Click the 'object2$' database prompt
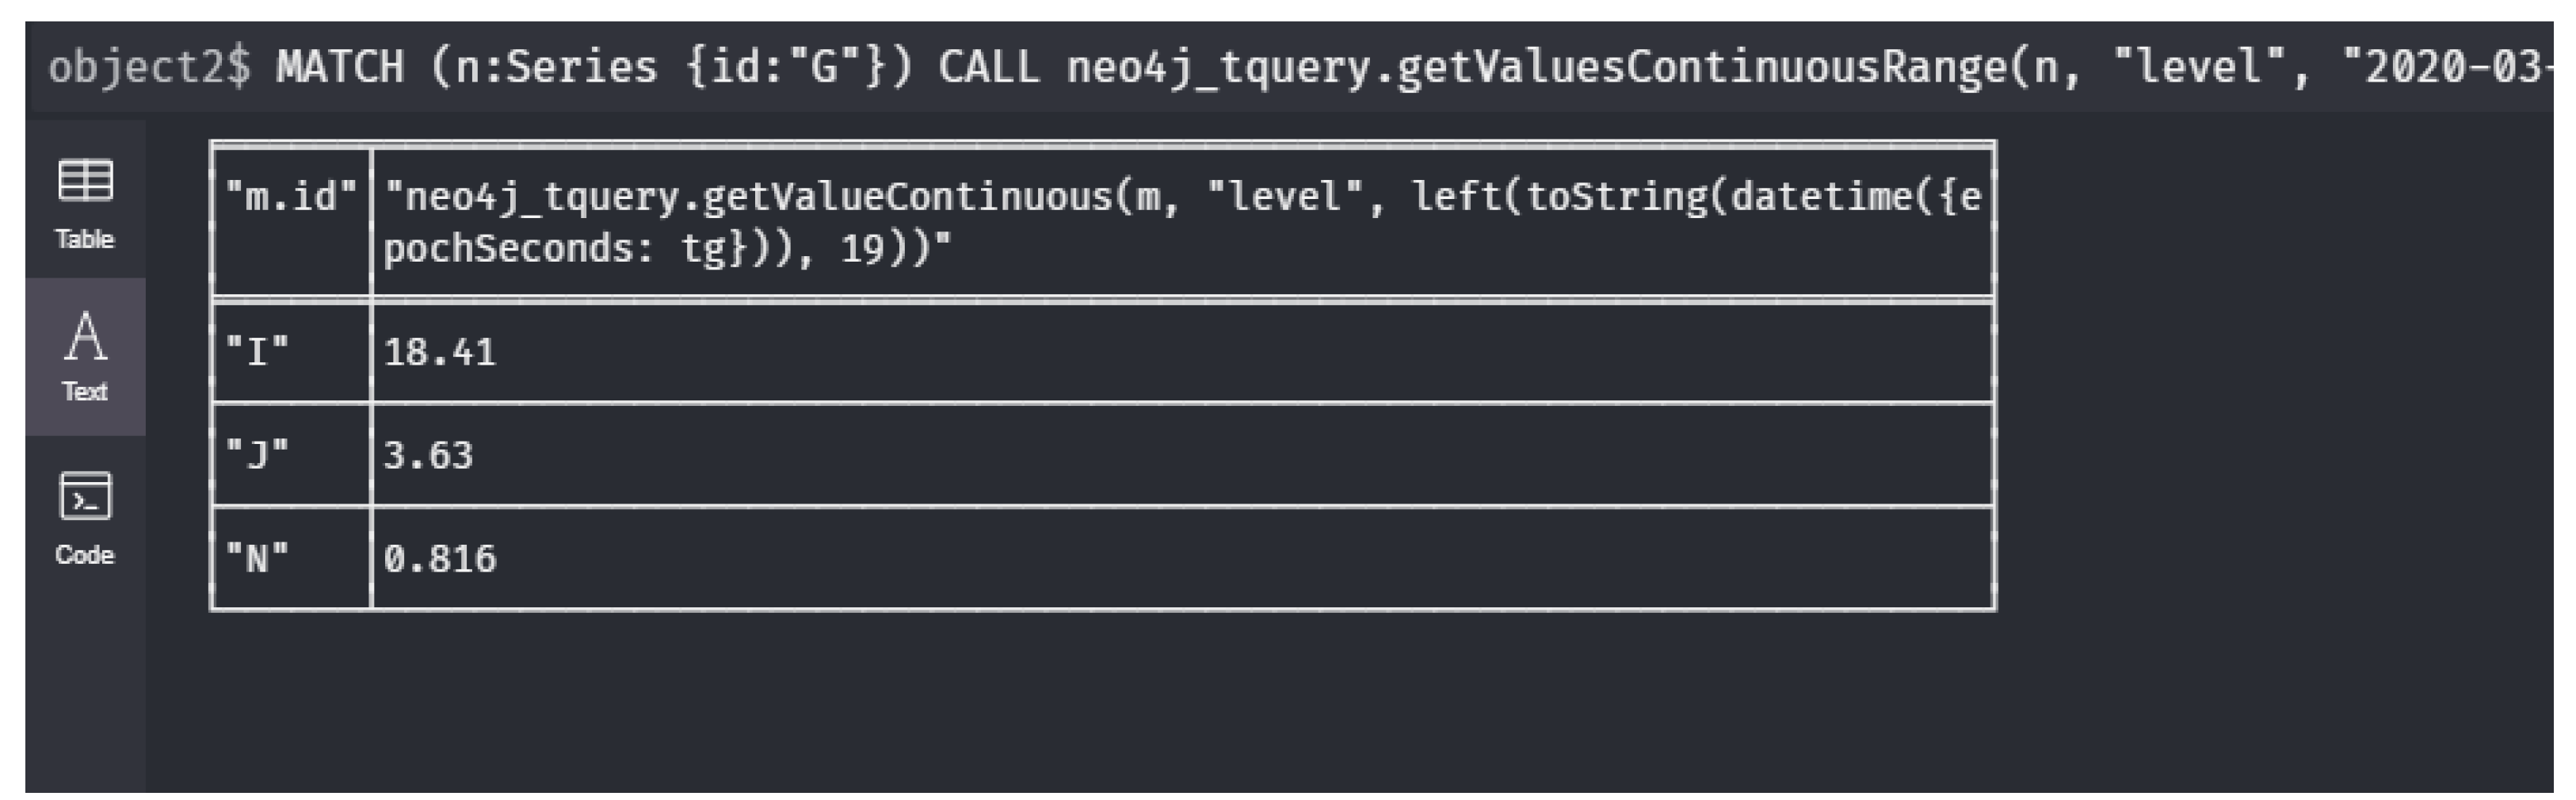The height and width of the screenshot is (800, 2576). 149,67
